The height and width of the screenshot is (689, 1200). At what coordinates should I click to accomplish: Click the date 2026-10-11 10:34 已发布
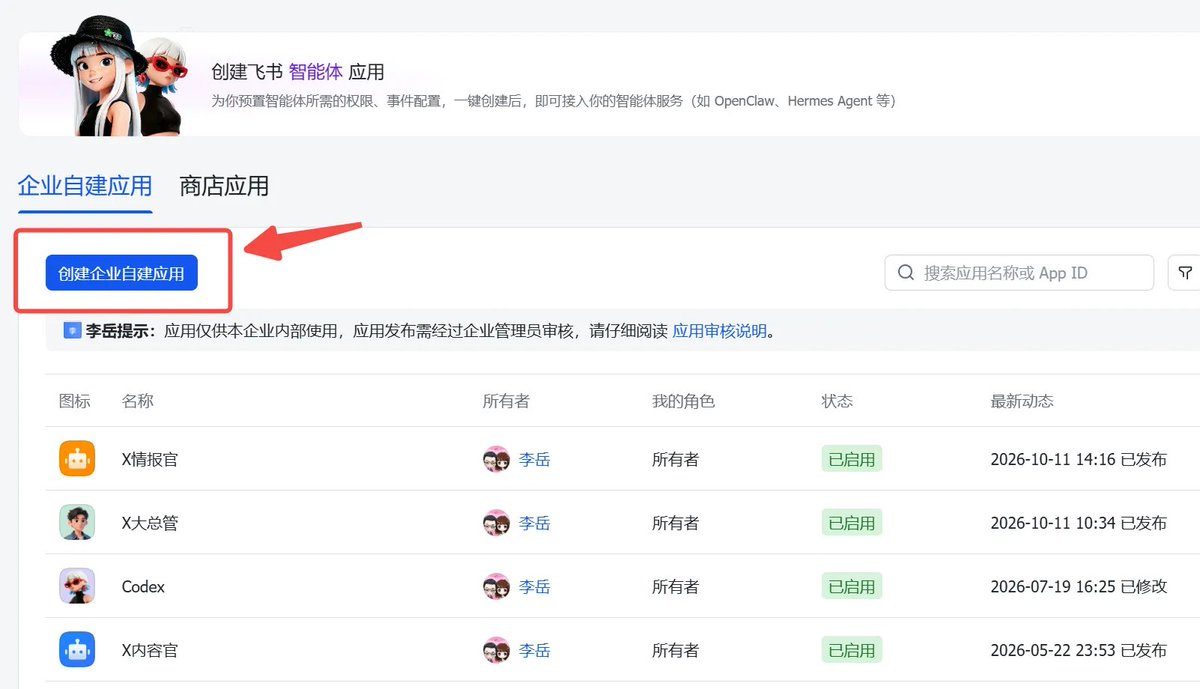point(1079,523)
